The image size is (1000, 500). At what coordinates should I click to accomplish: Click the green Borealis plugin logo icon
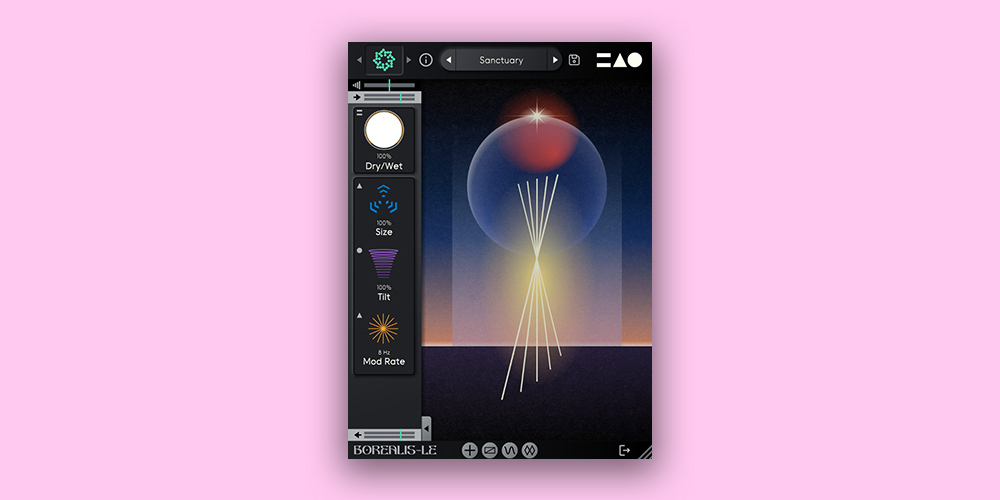[385, 60]
